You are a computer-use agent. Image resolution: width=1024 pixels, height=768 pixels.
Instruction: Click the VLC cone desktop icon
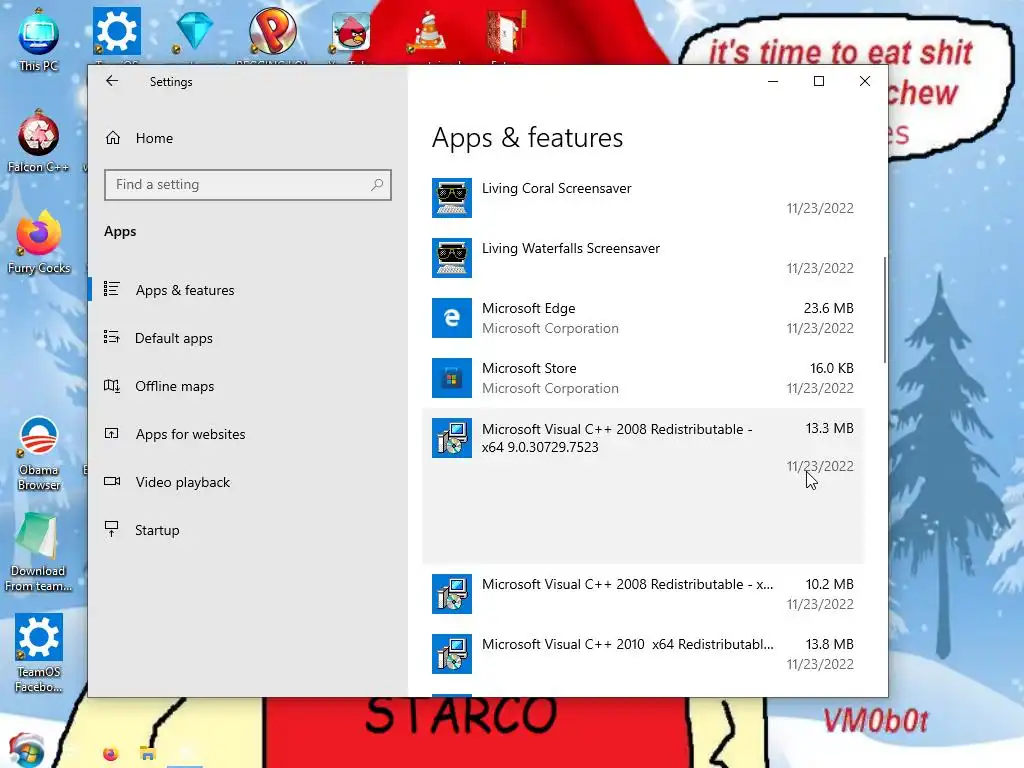coord(428,31)
